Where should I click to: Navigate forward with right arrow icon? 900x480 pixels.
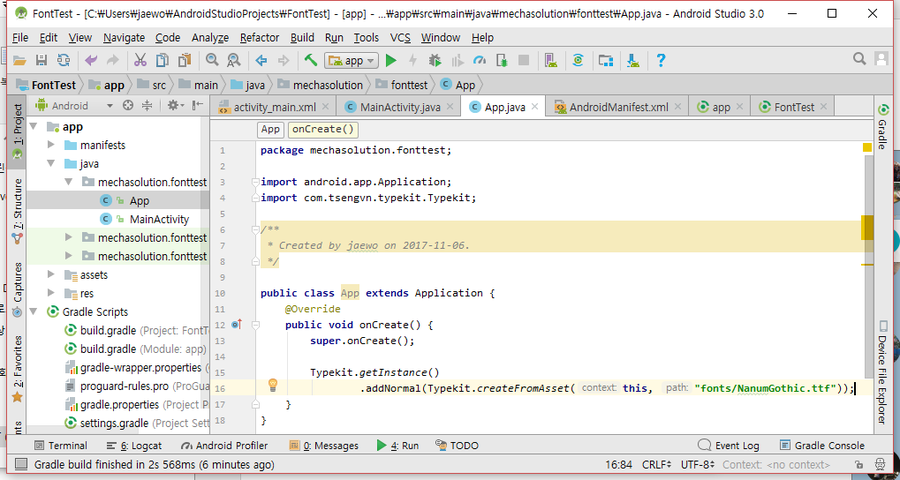pos(283,60)
